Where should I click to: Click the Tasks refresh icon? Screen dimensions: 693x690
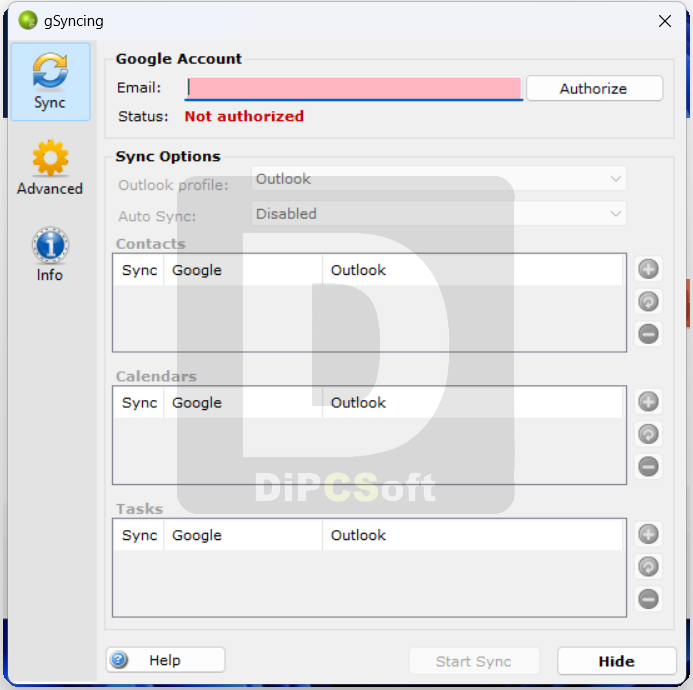[x=648, y=567]
